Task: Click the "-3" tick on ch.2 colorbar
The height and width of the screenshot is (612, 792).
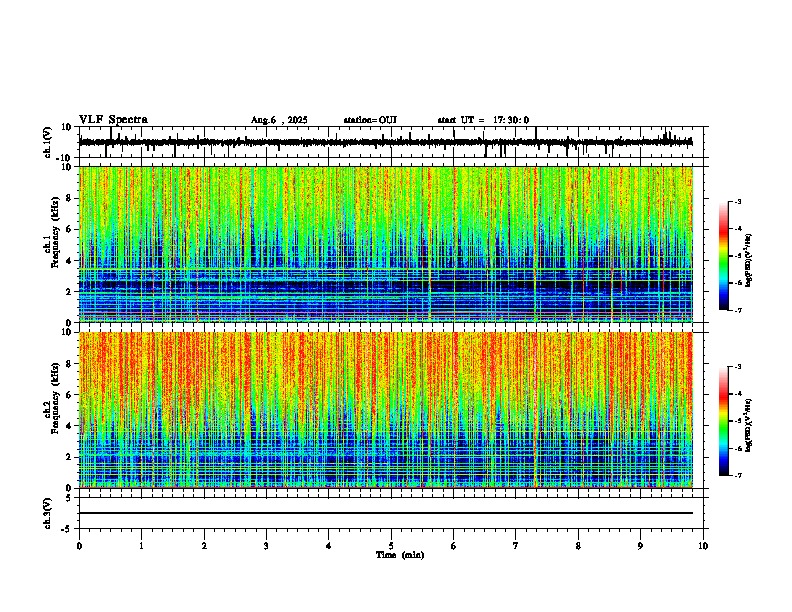Action: pos(738,367)
